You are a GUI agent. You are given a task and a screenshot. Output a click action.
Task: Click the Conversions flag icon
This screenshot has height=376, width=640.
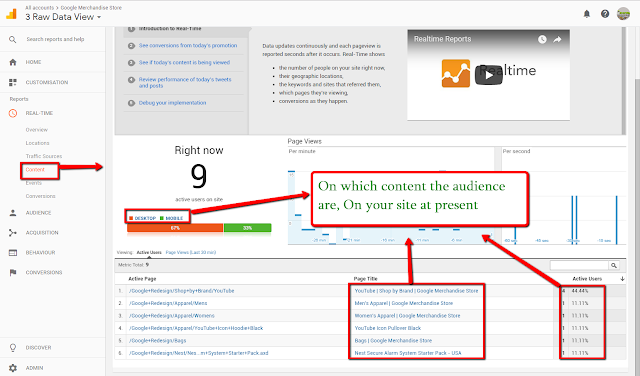pyautogui.click(x=13, y=272)
